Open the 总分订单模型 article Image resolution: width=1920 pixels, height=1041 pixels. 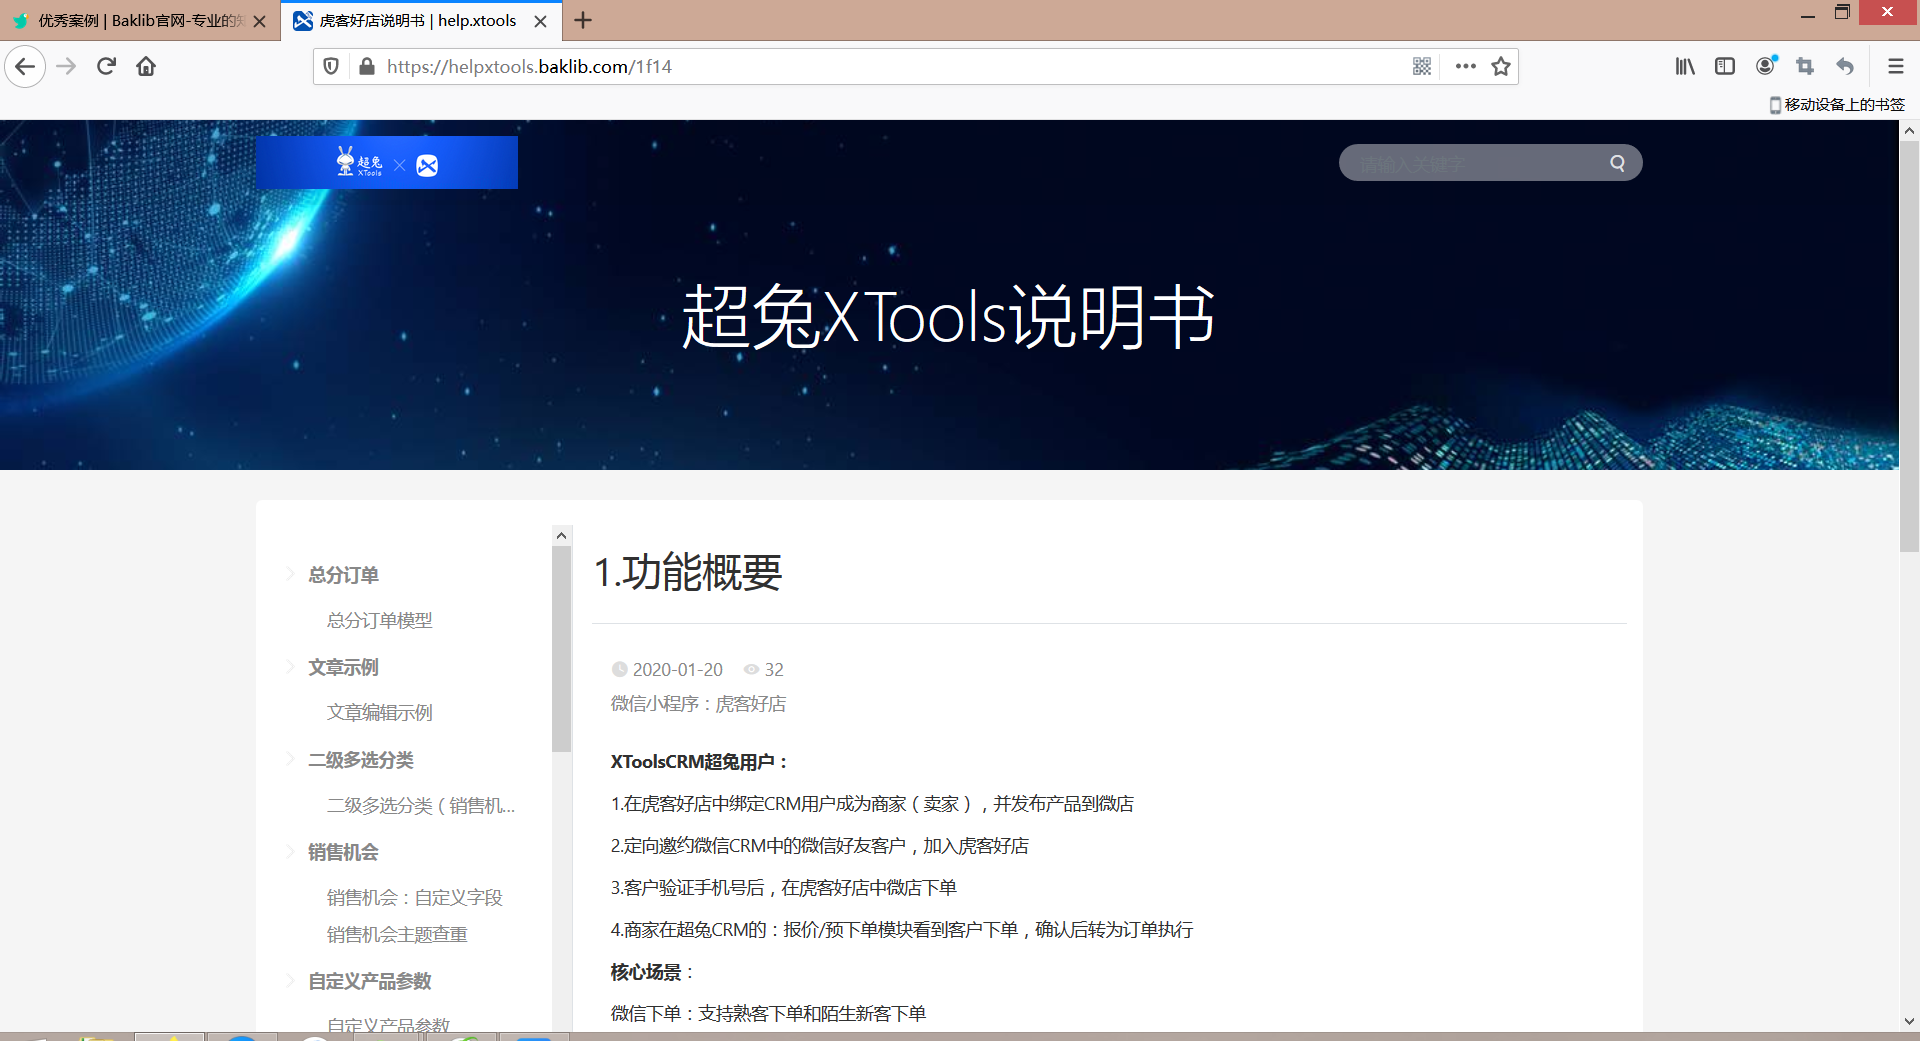tap(380, 620)
